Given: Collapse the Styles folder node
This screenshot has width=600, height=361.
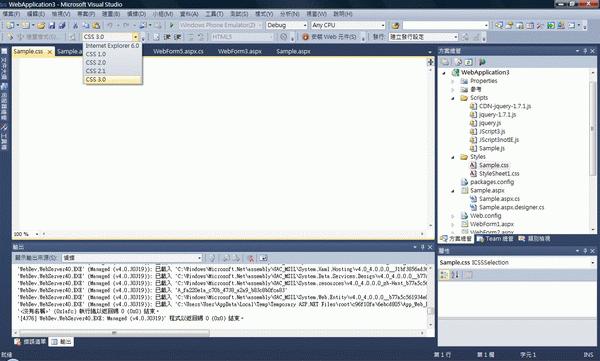Looking at the screenshot, I should 453,157.
